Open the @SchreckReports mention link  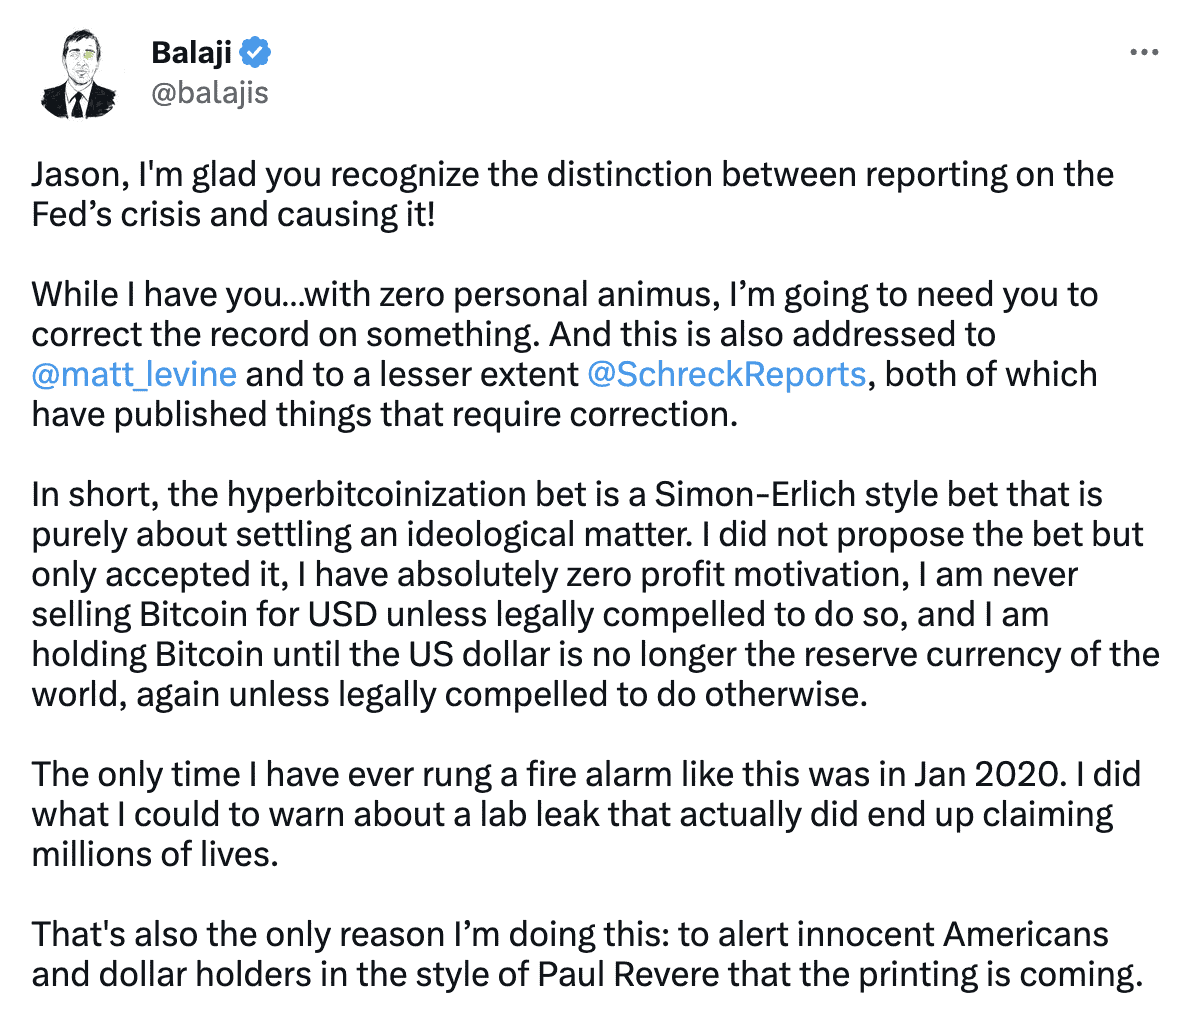coord(727,374)
